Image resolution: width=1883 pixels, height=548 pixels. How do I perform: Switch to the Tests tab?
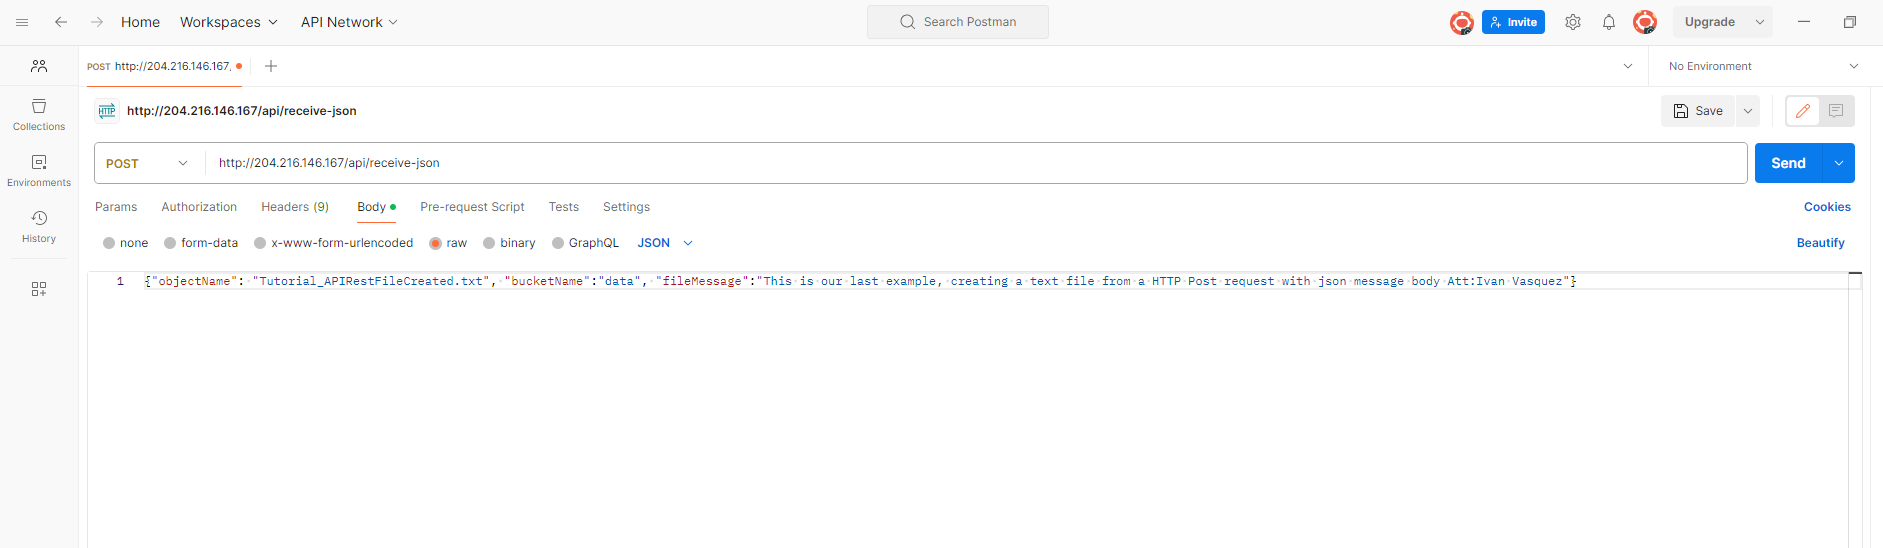pyautogui.click(x=564, y=207)
